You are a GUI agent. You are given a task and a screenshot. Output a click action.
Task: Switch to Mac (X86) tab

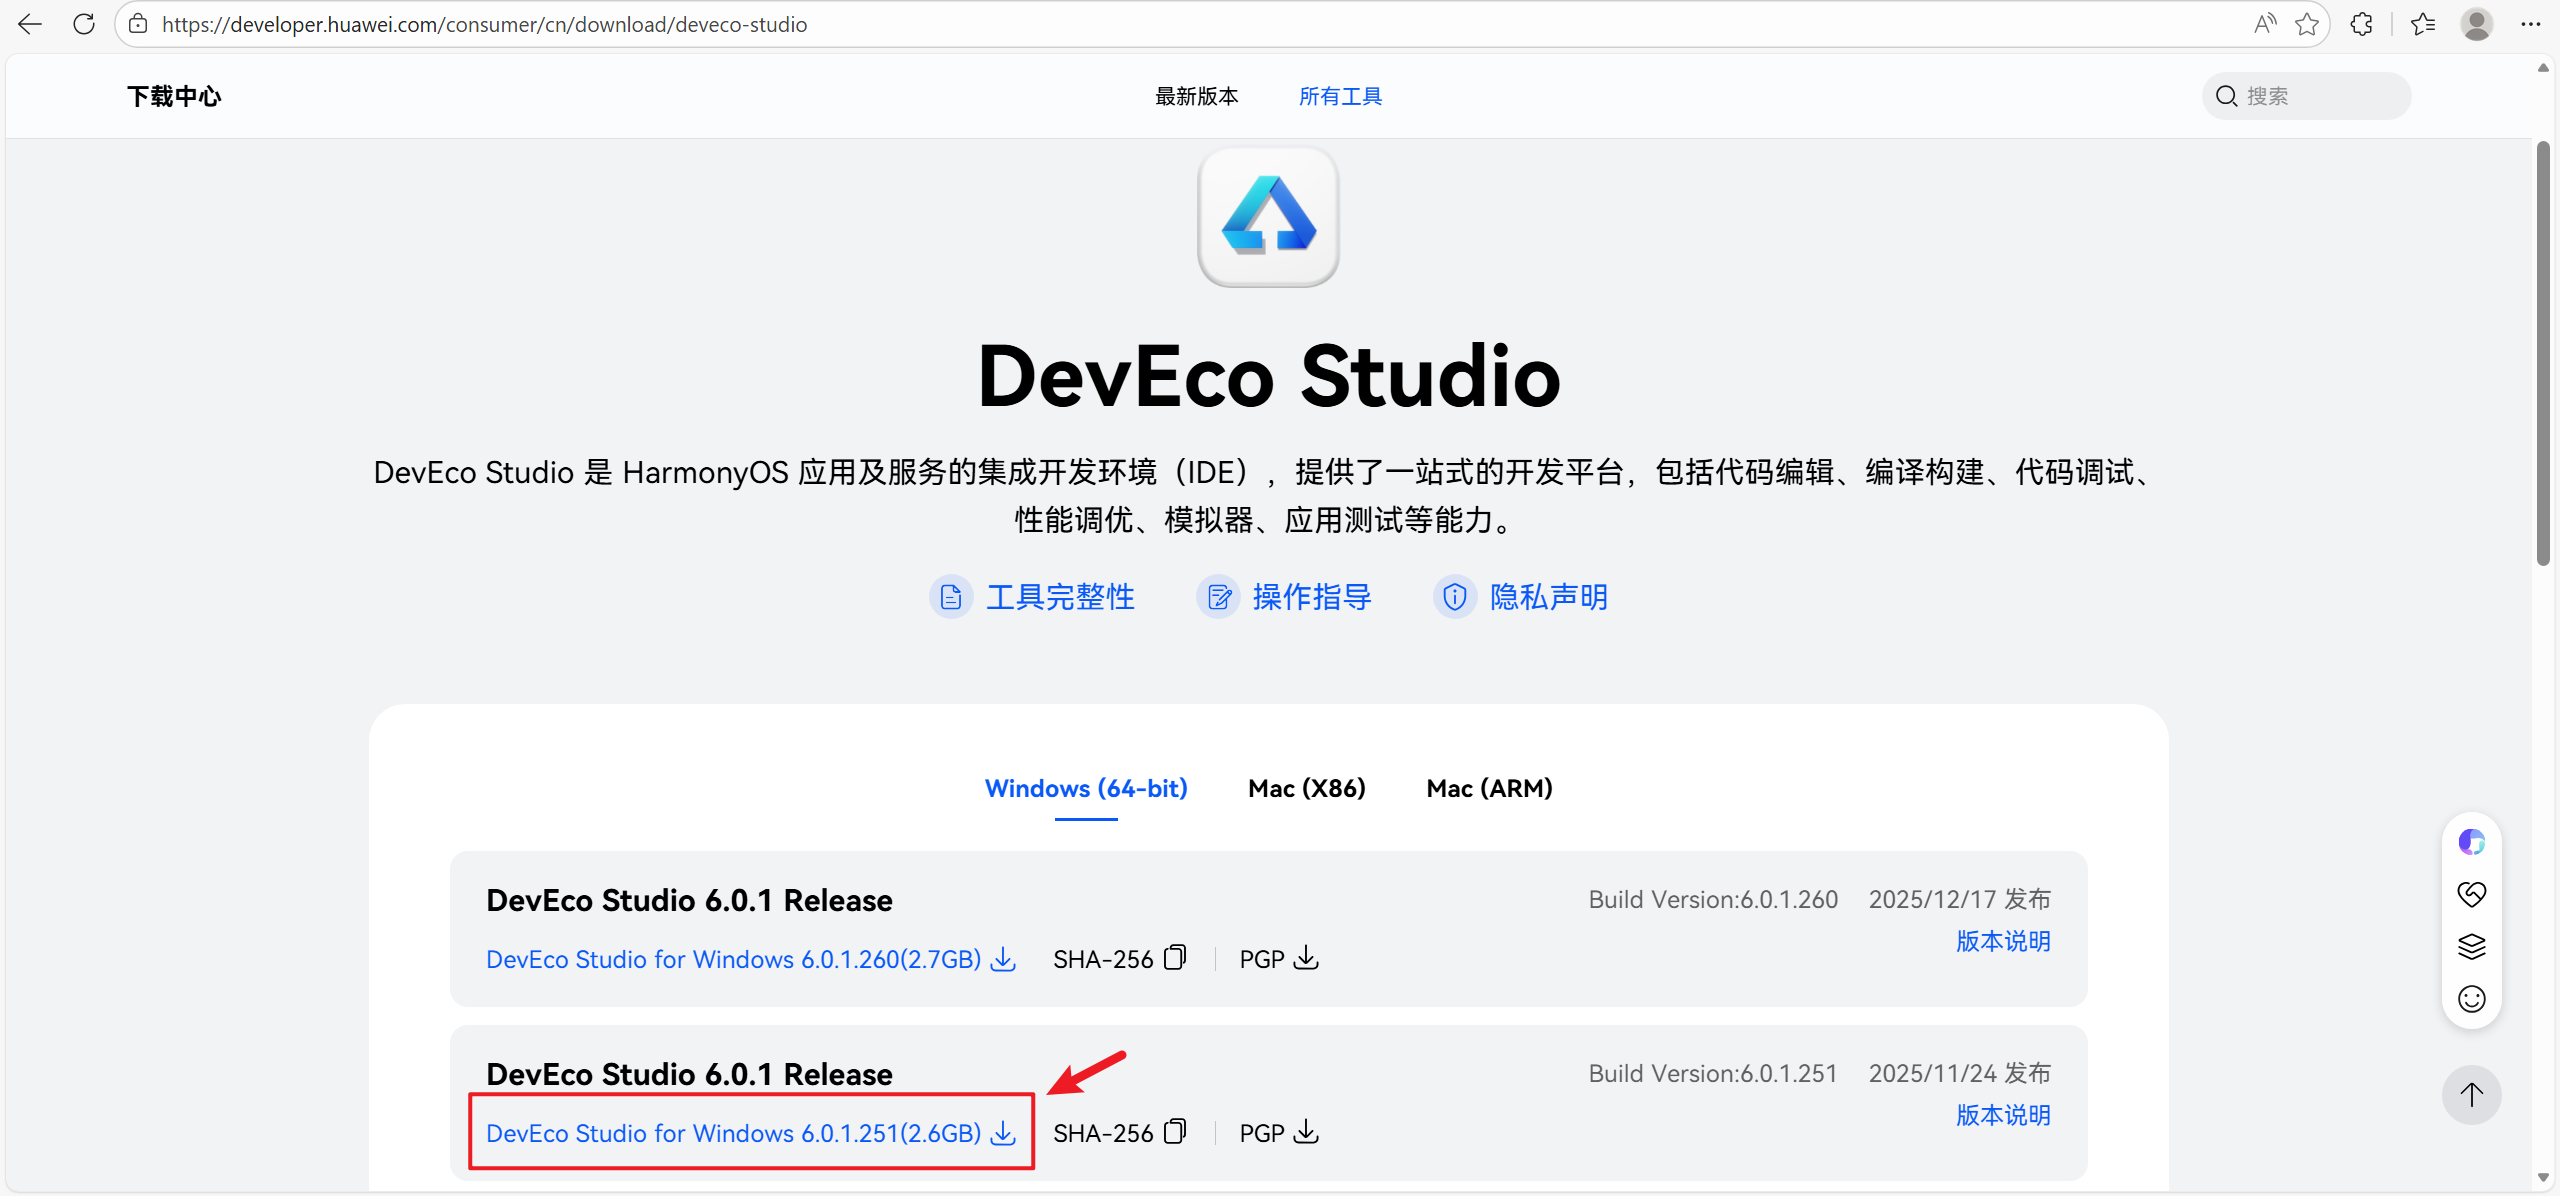[1306, 788]
